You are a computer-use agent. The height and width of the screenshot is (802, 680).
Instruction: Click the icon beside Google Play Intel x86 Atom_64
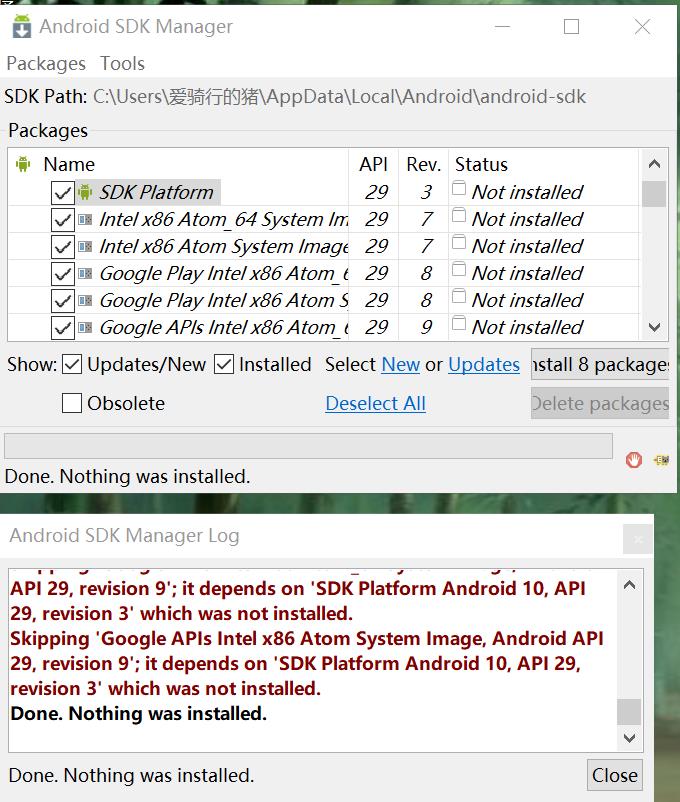click(85, 274)
